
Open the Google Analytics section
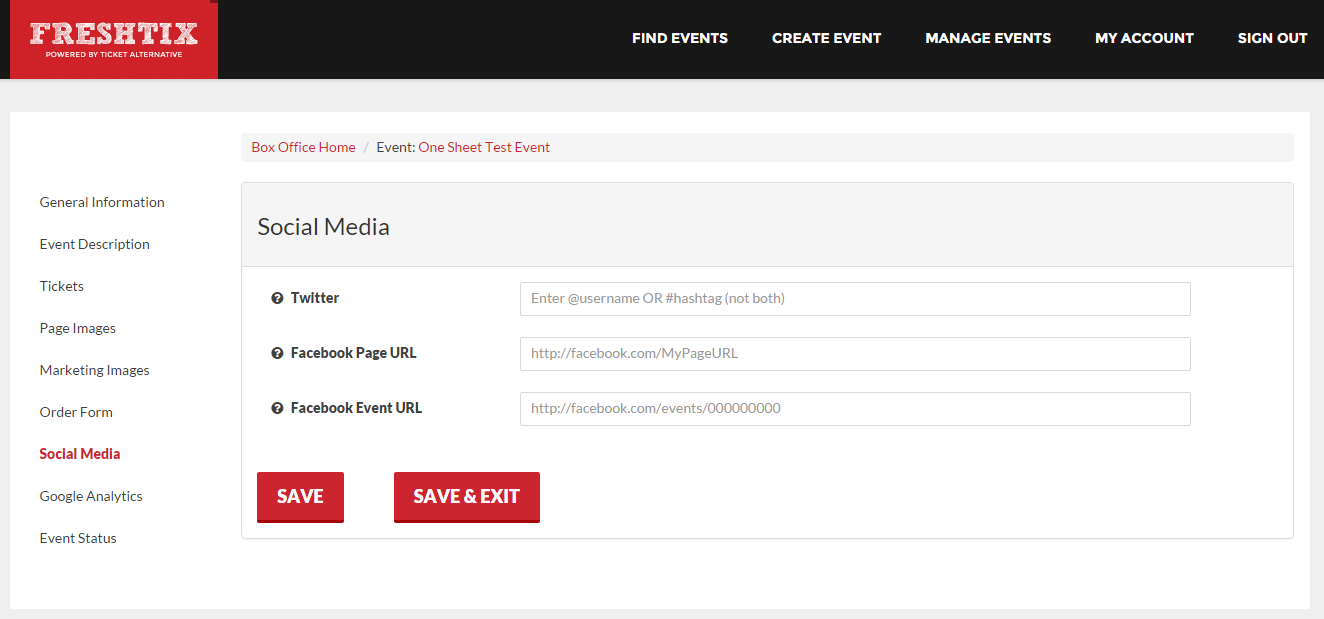pos(91,496)
